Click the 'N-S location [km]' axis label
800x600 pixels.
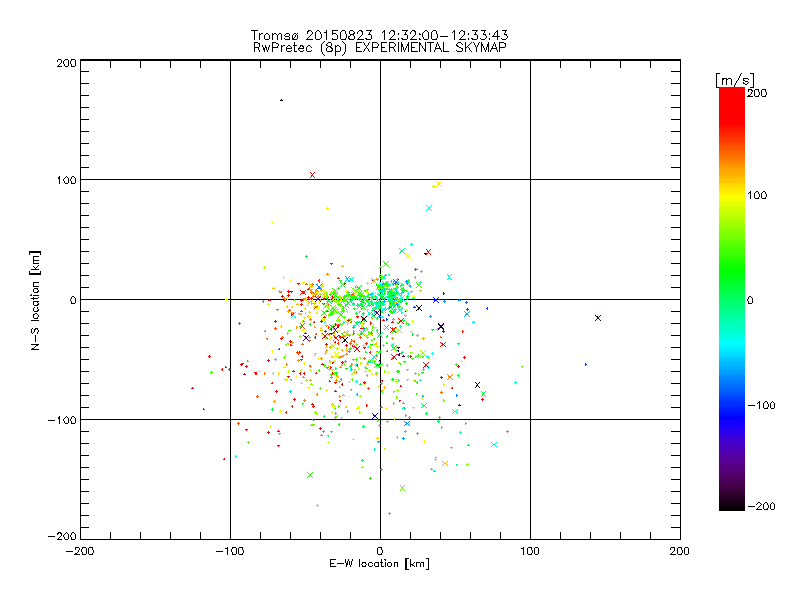(35, 301)
